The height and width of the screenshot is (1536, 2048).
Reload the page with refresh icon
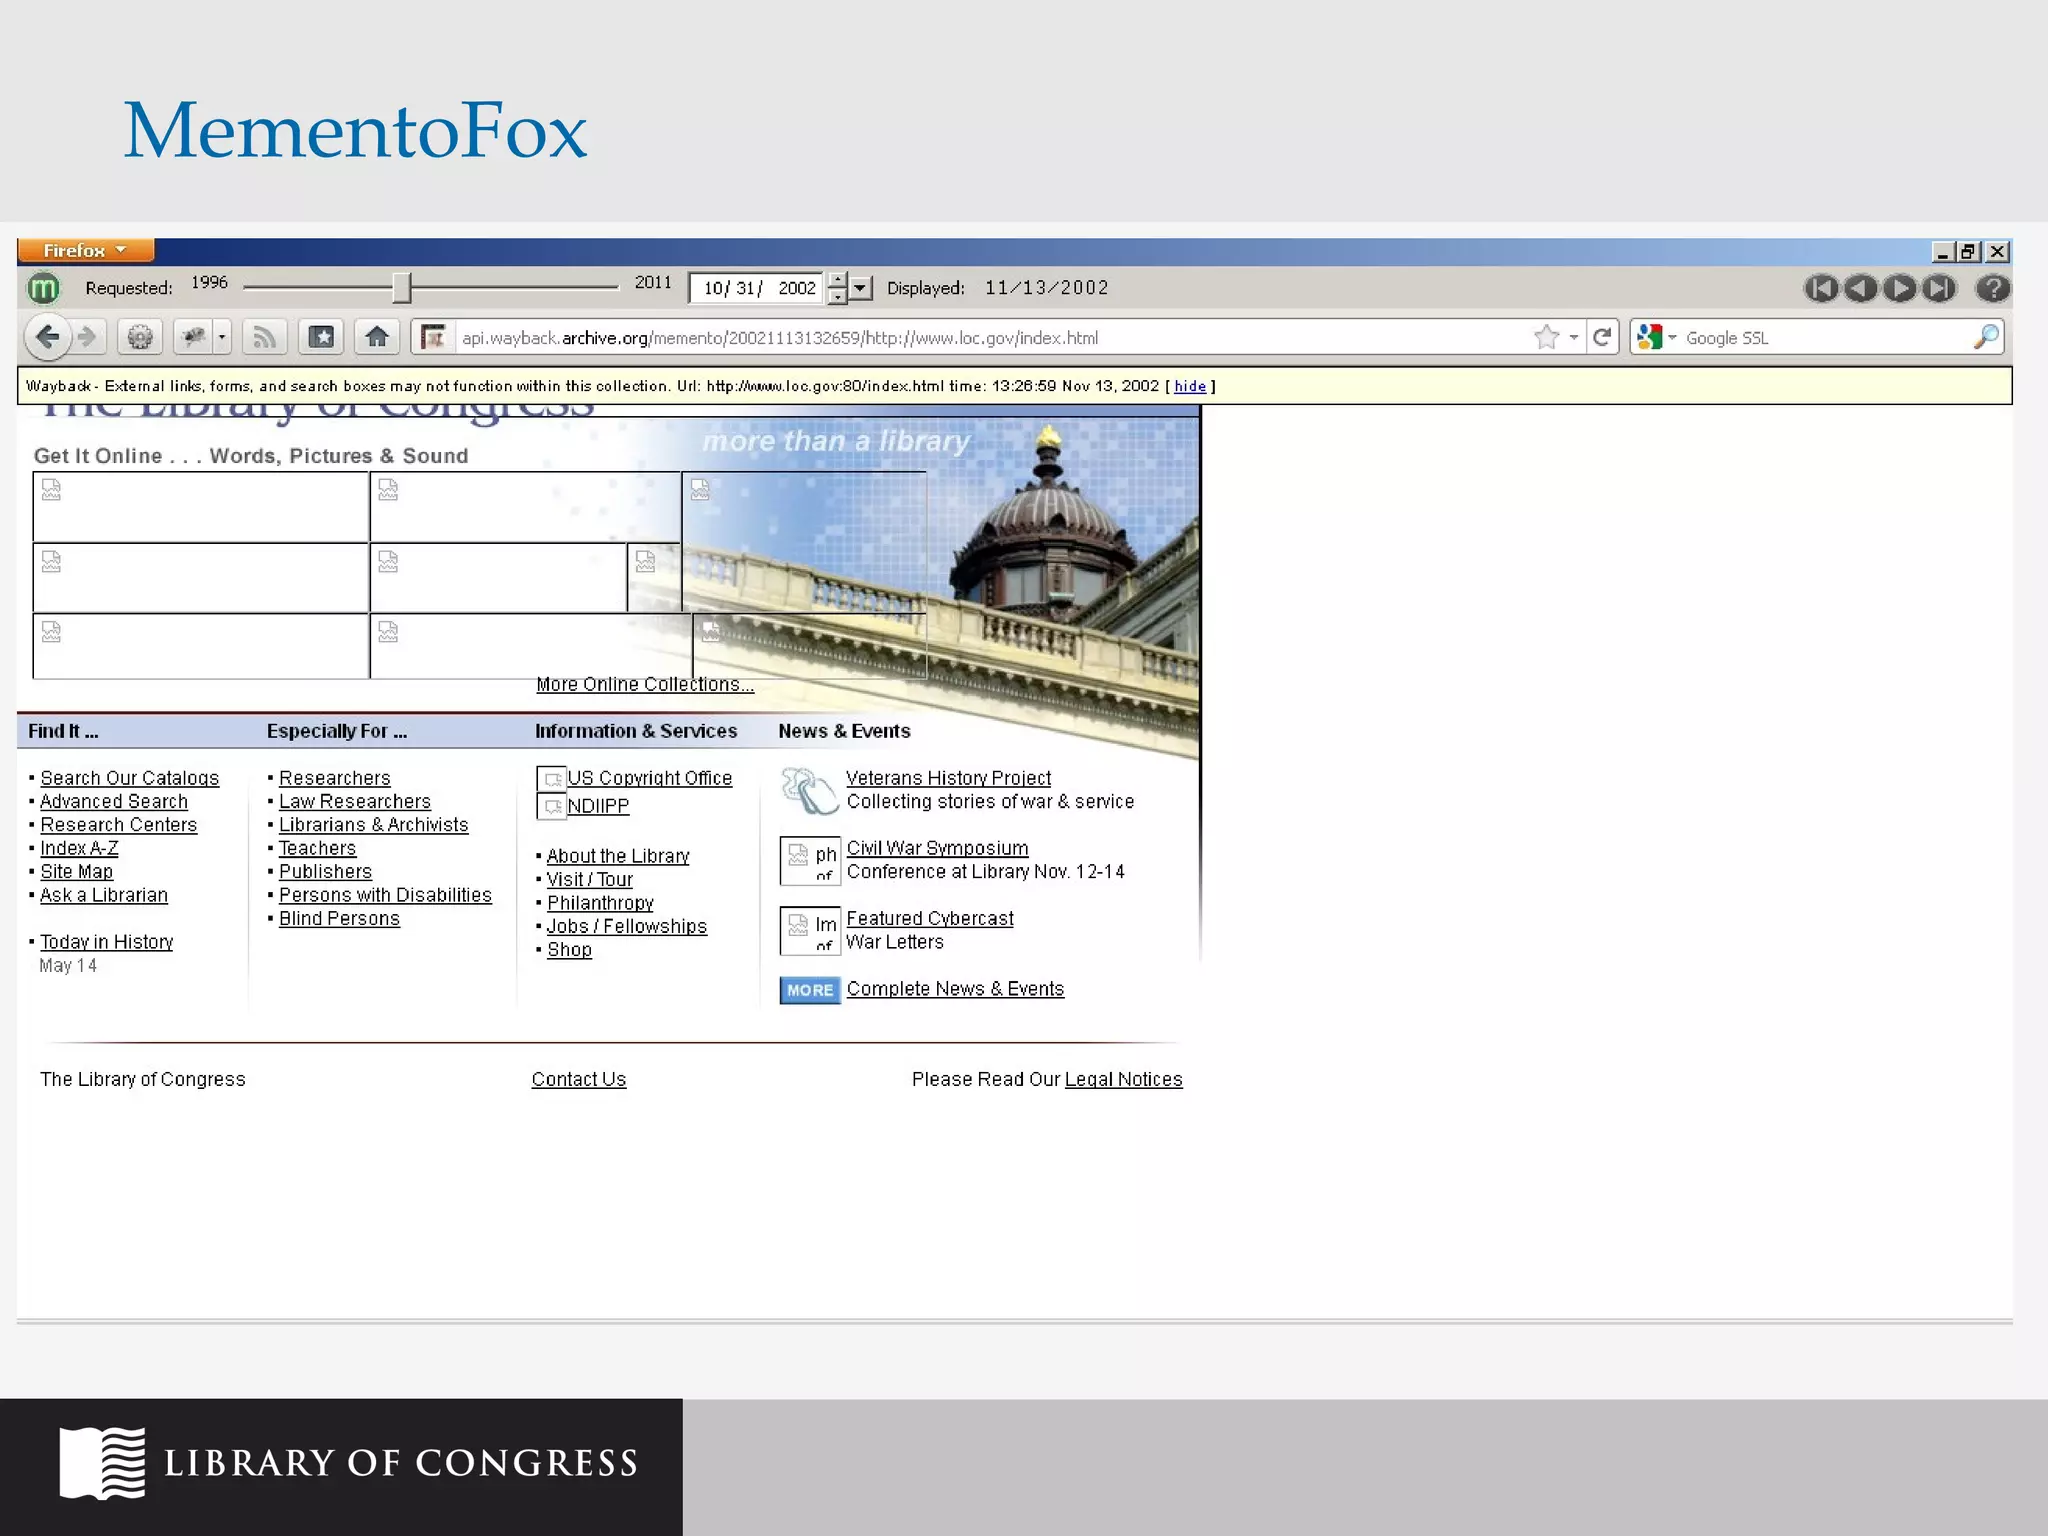point(1602,338)
